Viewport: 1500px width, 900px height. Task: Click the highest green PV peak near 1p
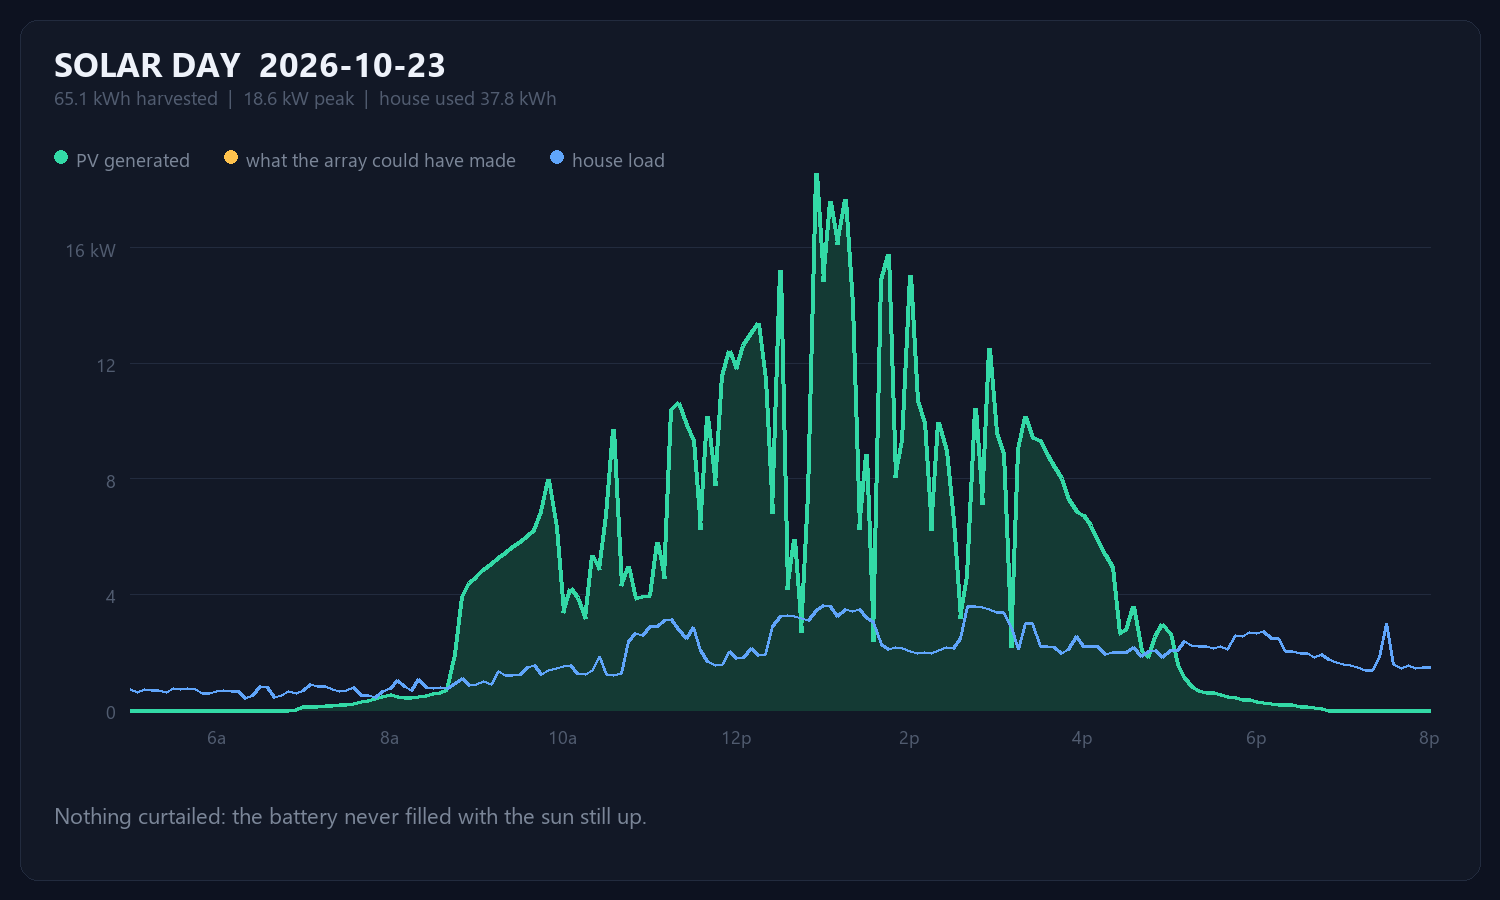[x=816, y=175]
